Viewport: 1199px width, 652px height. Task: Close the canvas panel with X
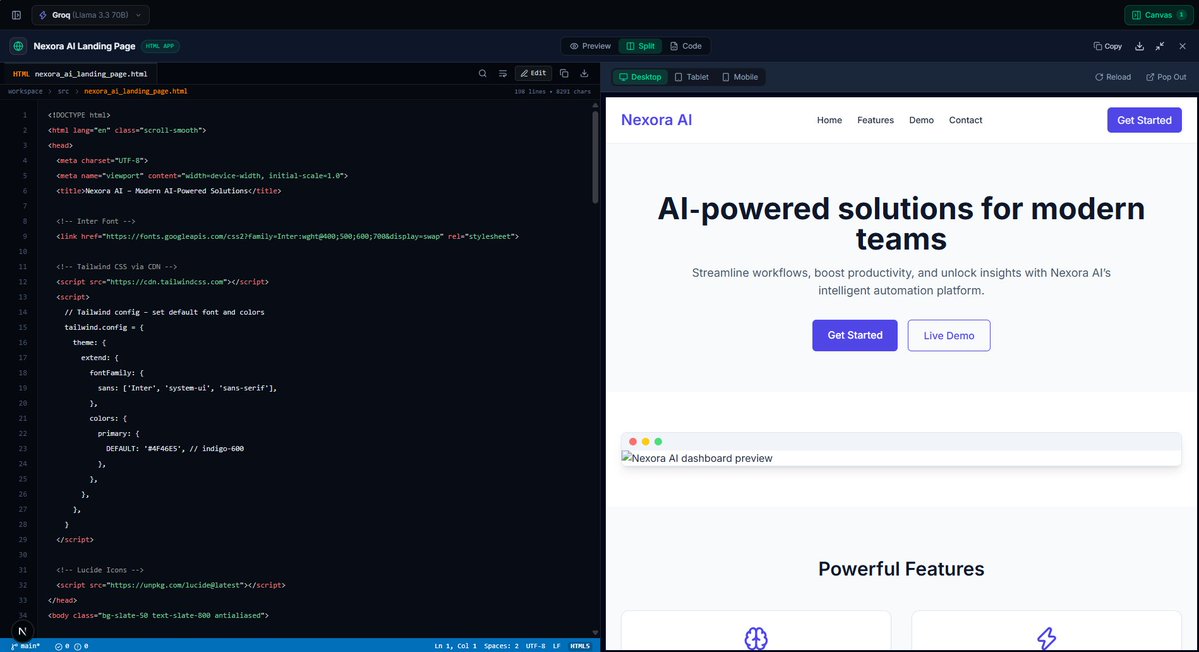(1182, 46)
